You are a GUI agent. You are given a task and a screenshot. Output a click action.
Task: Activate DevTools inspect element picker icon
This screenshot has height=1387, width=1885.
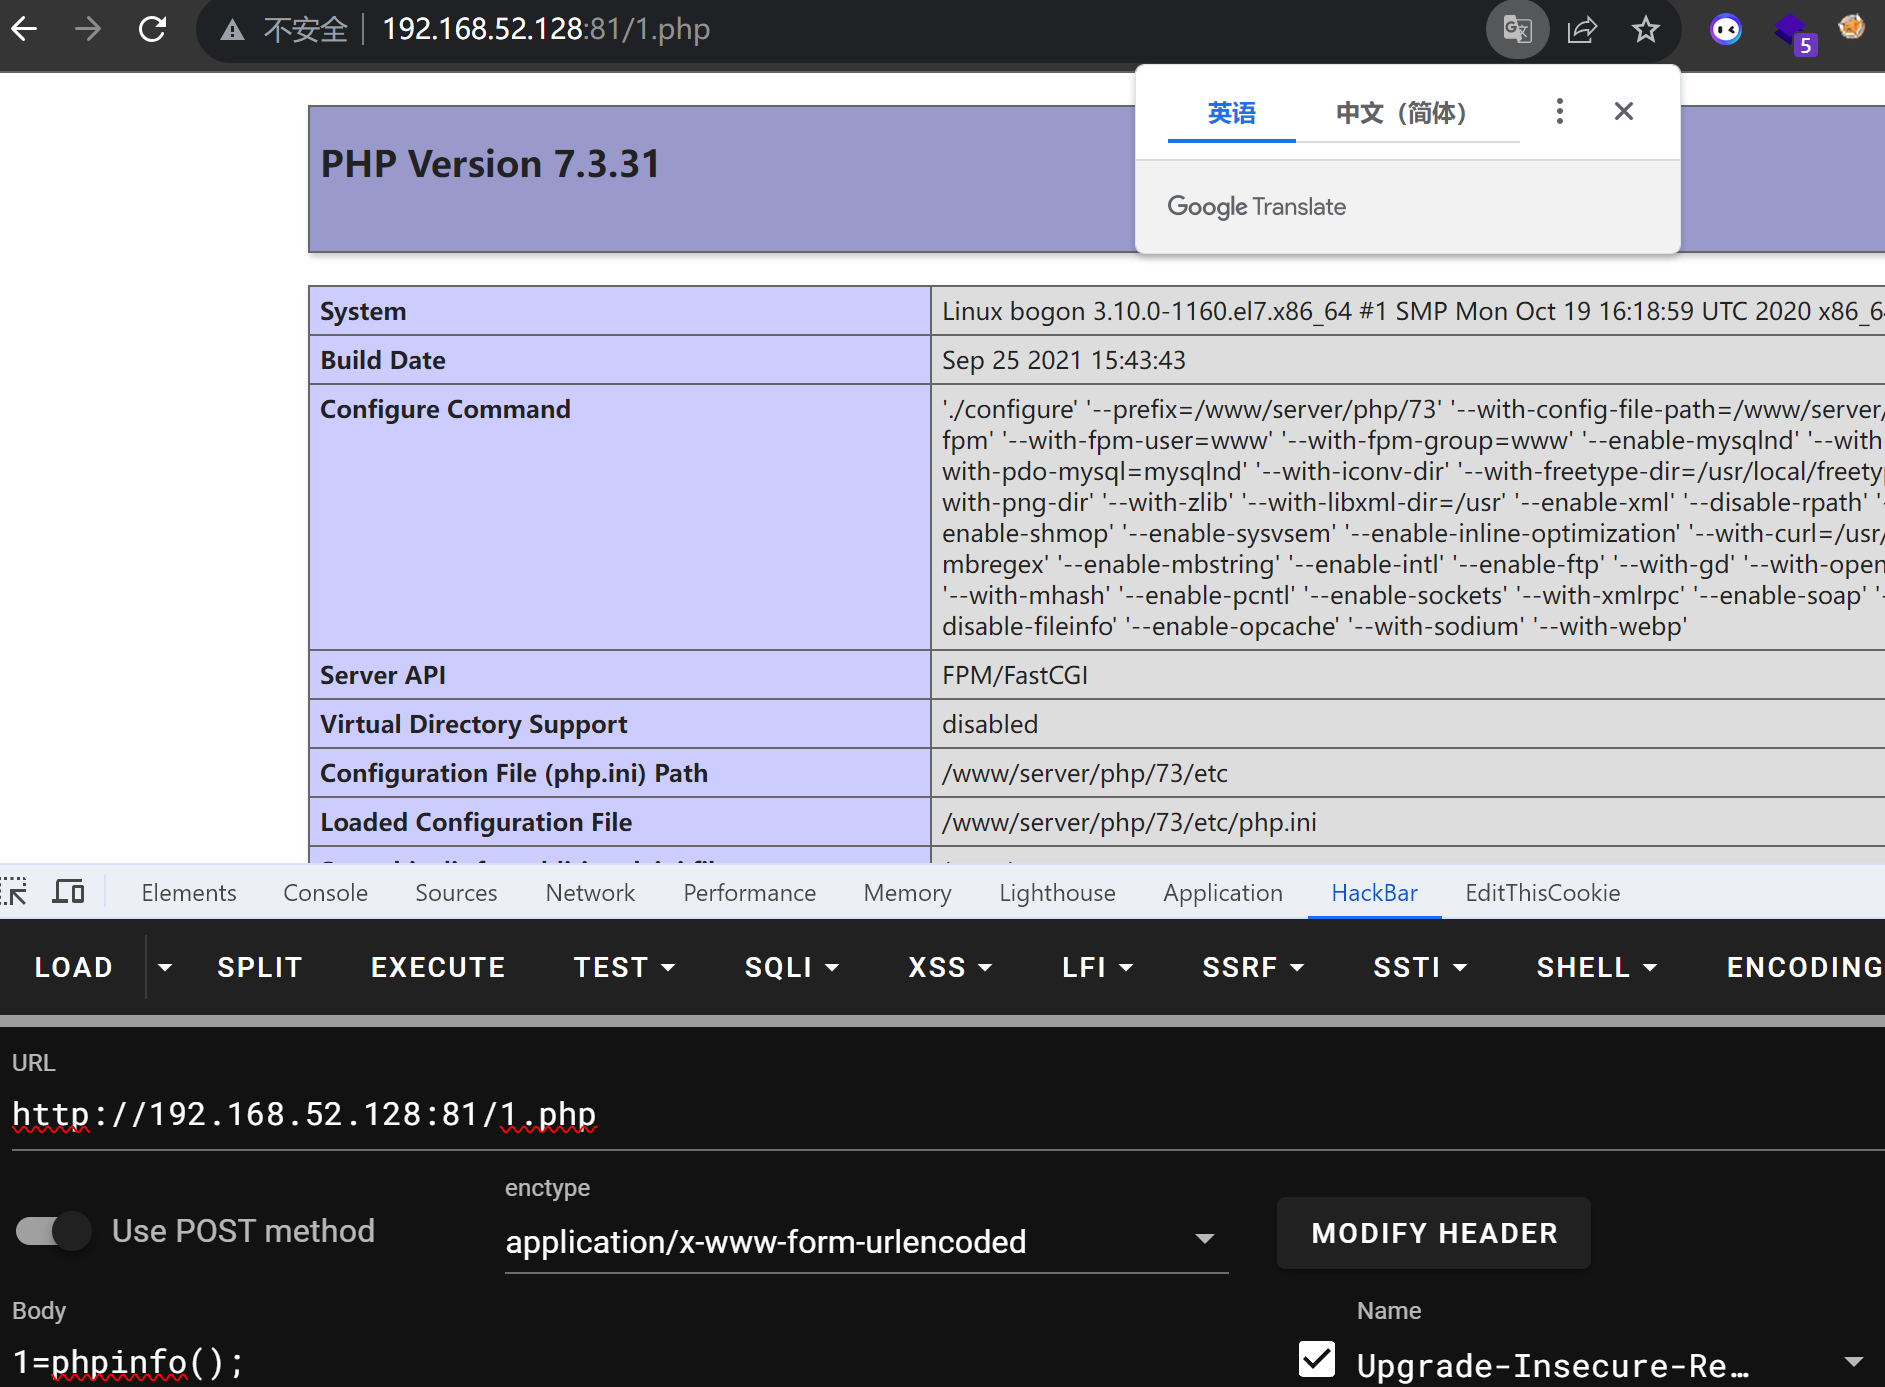click(x=14, y=892)
